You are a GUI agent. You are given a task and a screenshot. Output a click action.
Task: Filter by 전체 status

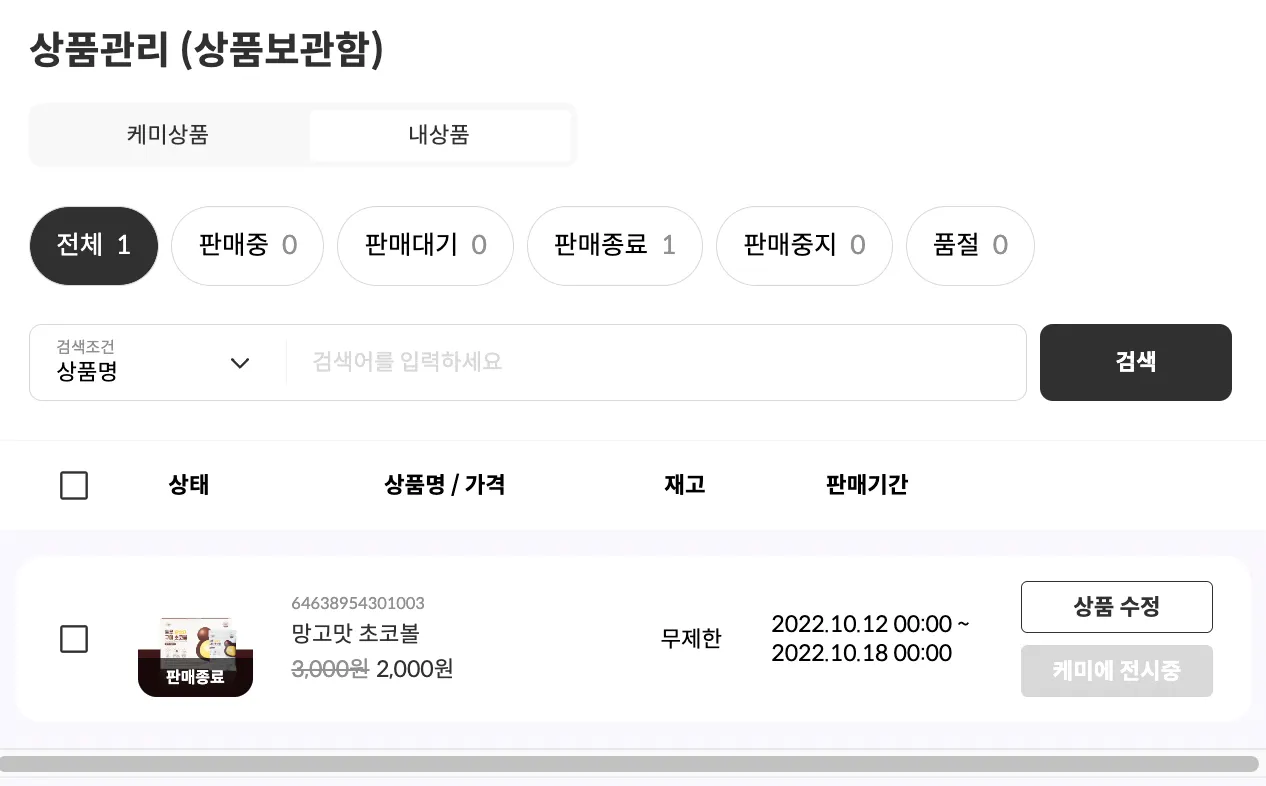94,246
